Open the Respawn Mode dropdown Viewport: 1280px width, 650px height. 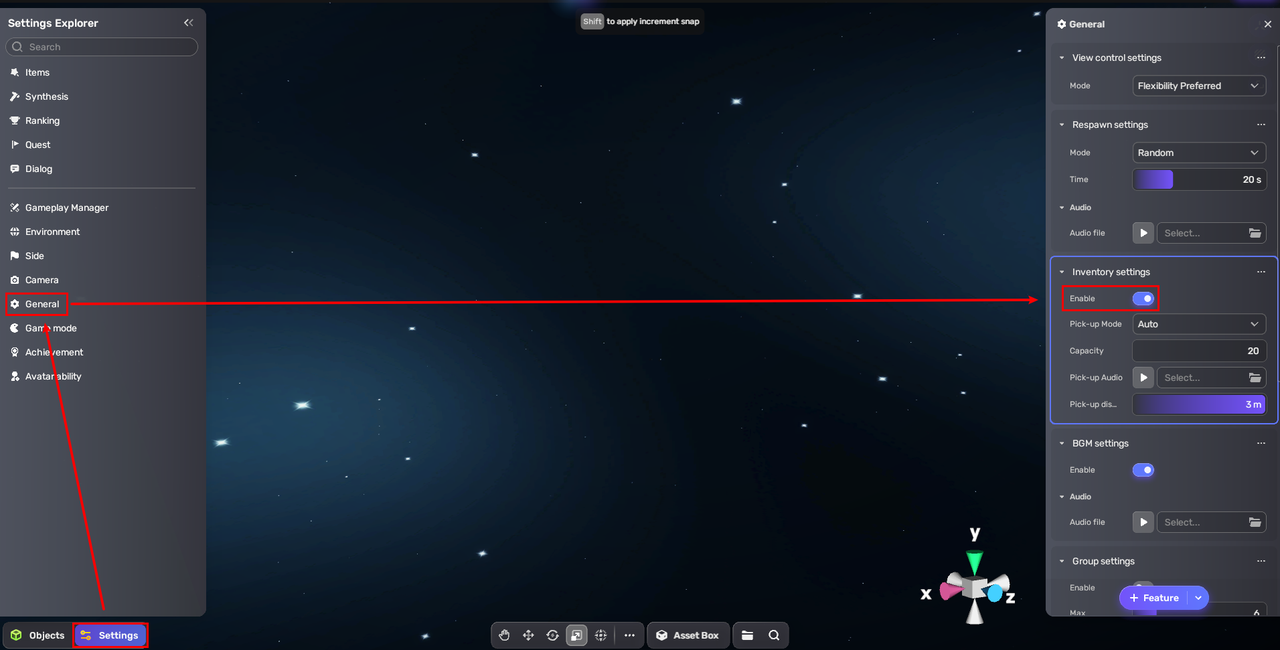click(x=1199, y=153)
